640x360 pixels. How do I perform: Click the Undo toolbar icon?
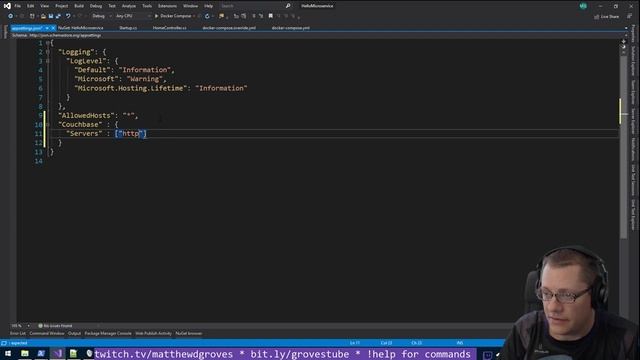pos(68,16)
